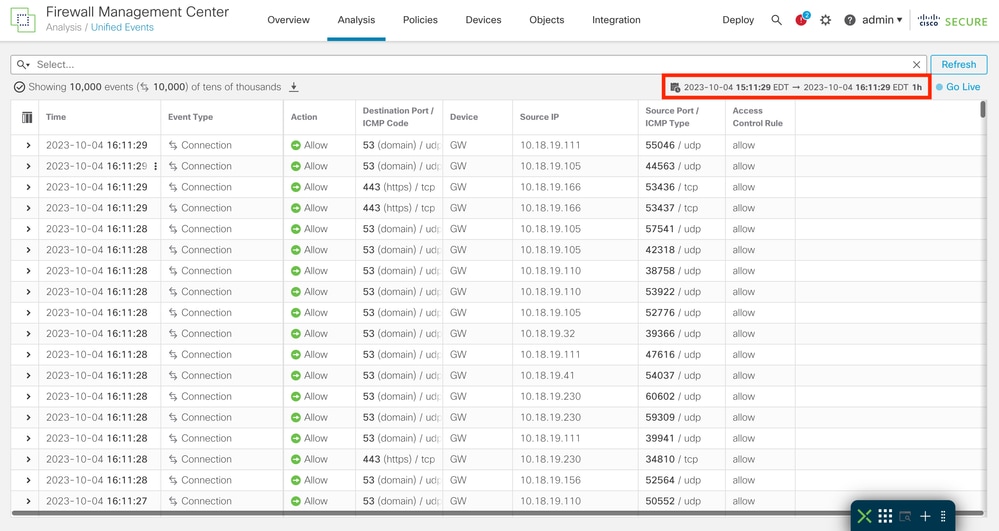Image resolution: width=999 pixels, height=531 pixels.
Task: Clear the search field with X icon
Action: tap(916, 64)
